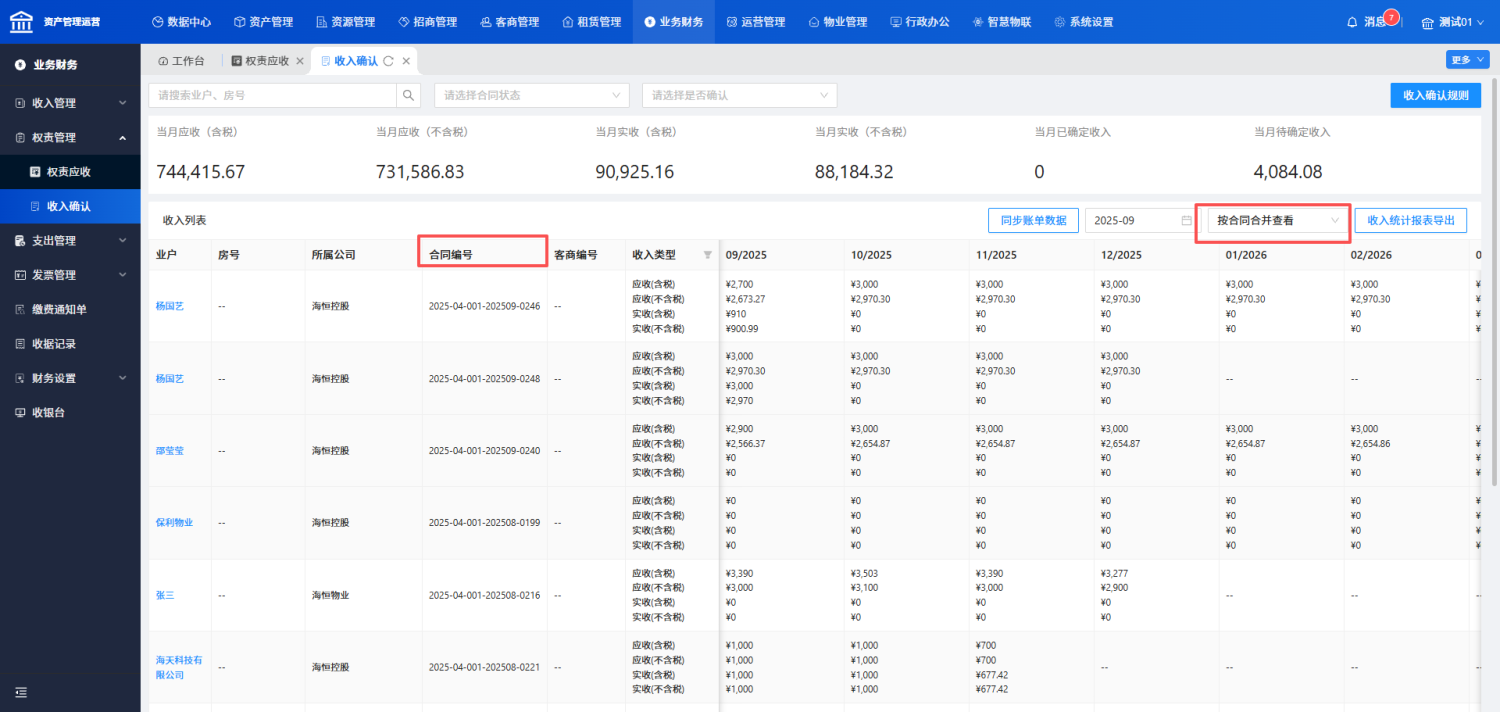Close the 权责应收 tab
This screenshot has height=712, width=1500.
(300, 61)
